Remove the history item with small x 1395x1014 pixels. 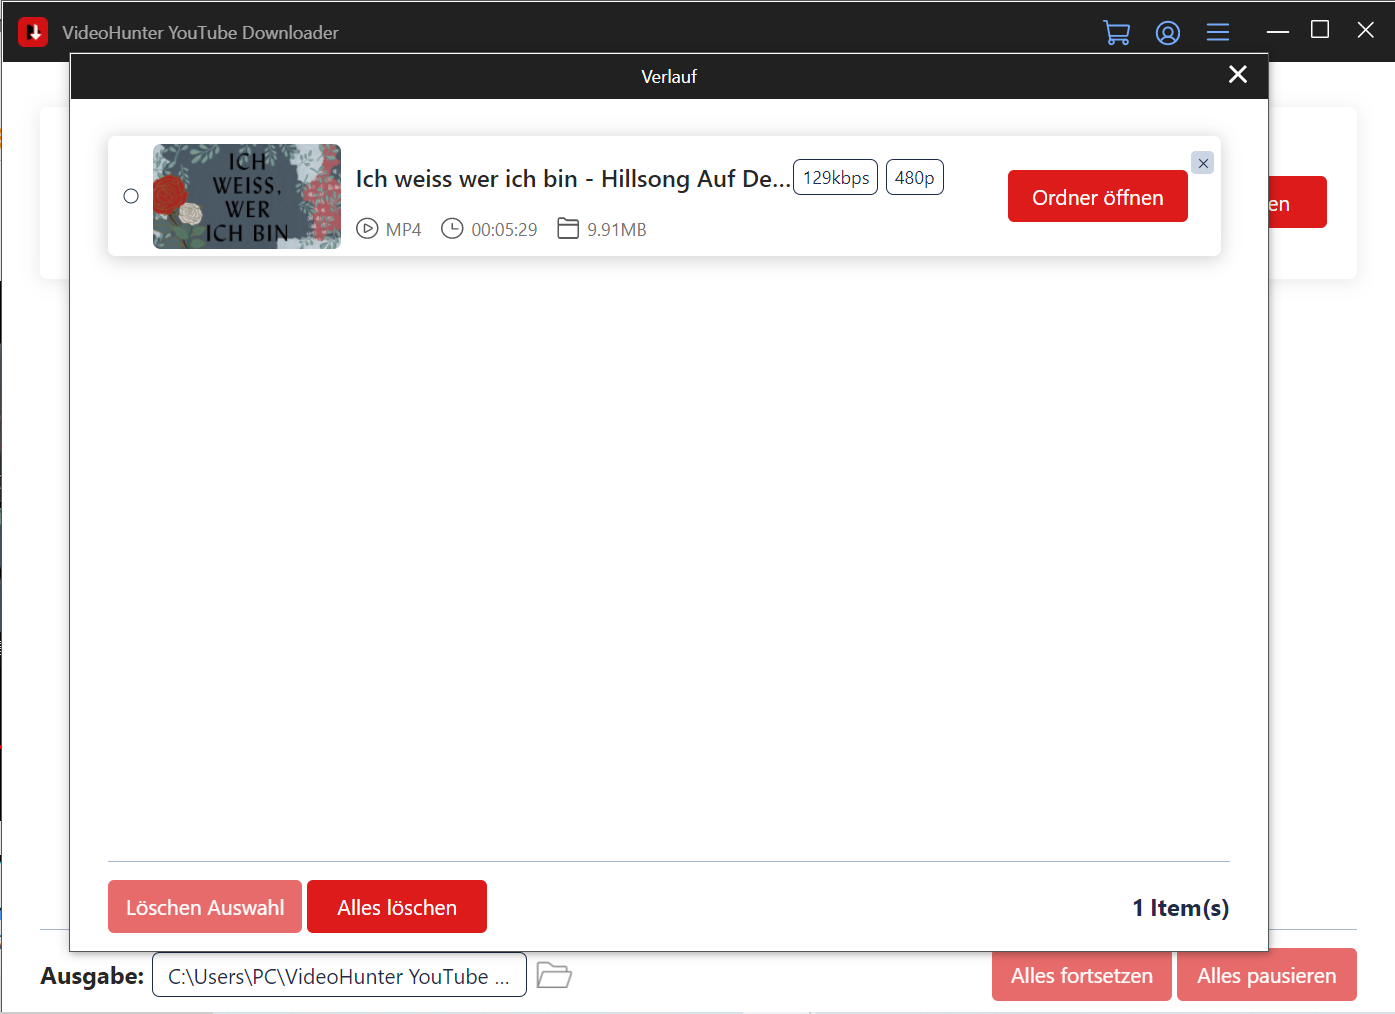[1203, 163]
